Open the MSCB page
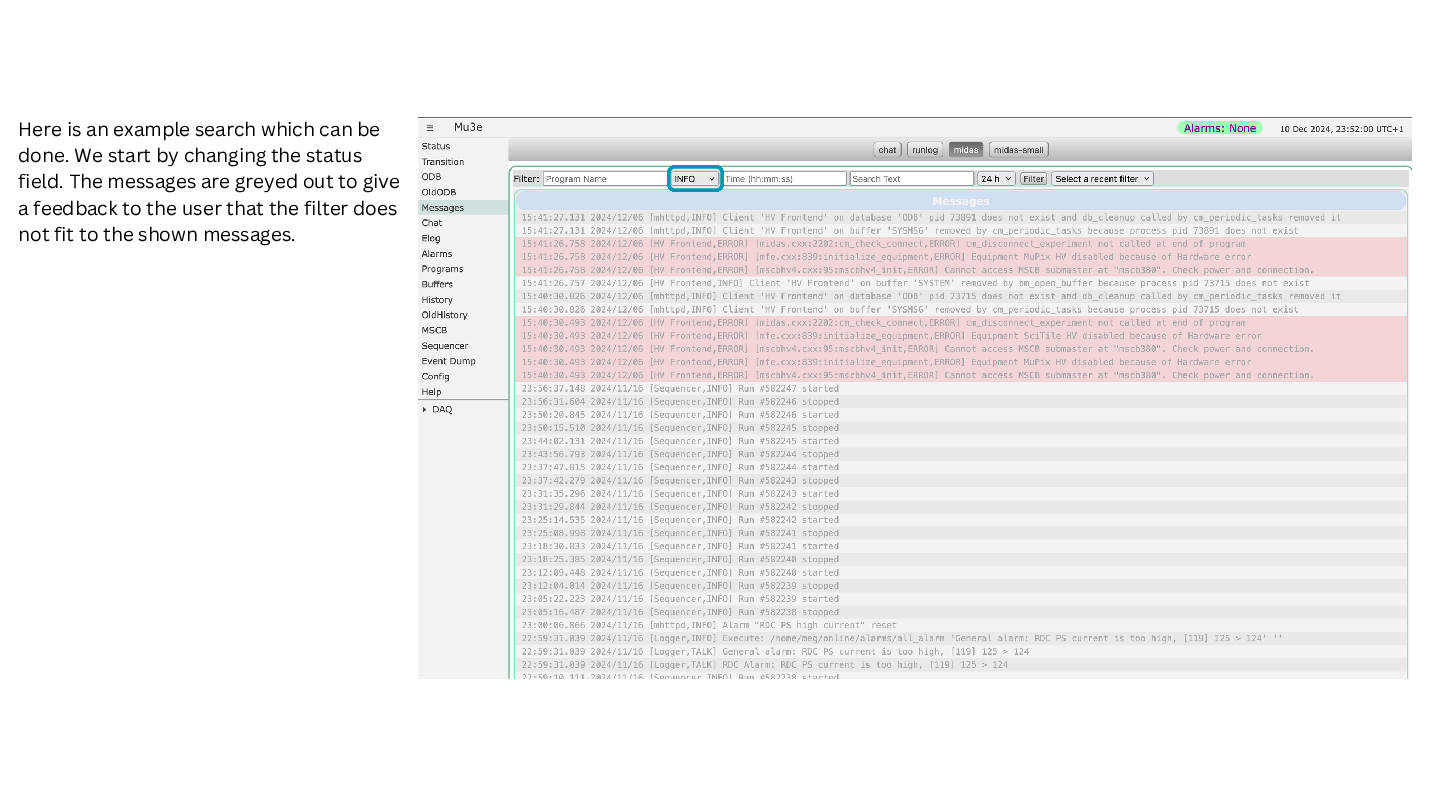Viewport: 1440px width, 810px height. 434,330
